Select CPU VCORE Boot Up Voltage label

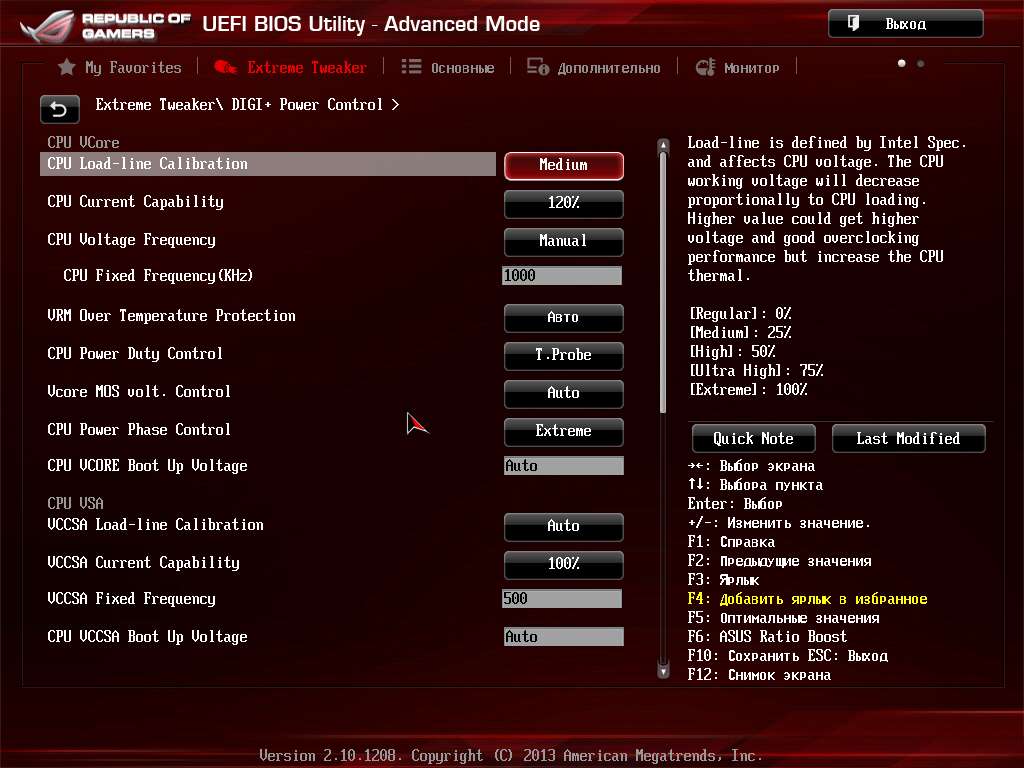[148, 466]
